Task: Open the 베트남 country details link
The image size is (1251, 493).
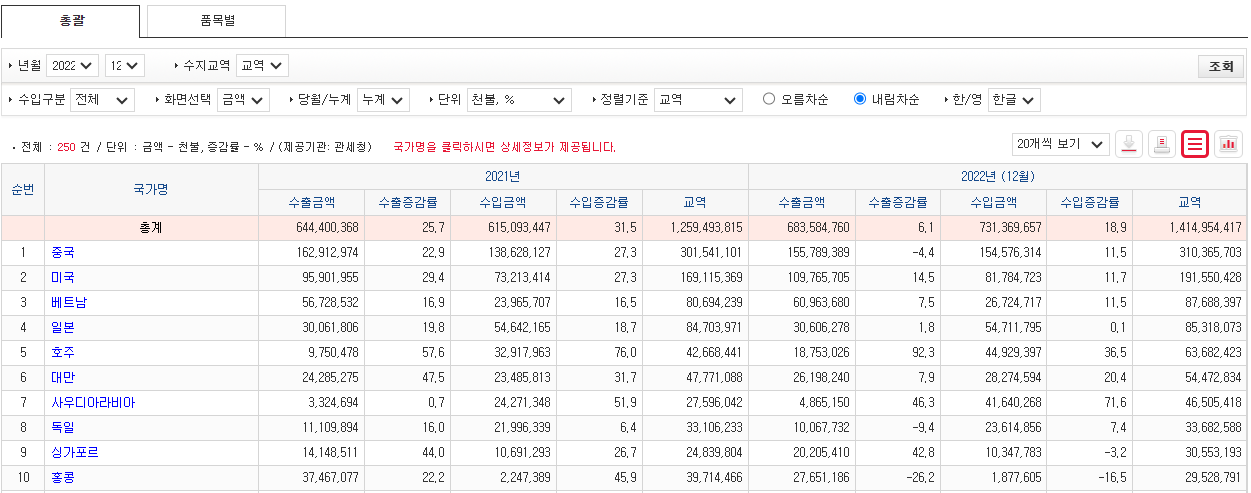Action: [x=69, y=302]
